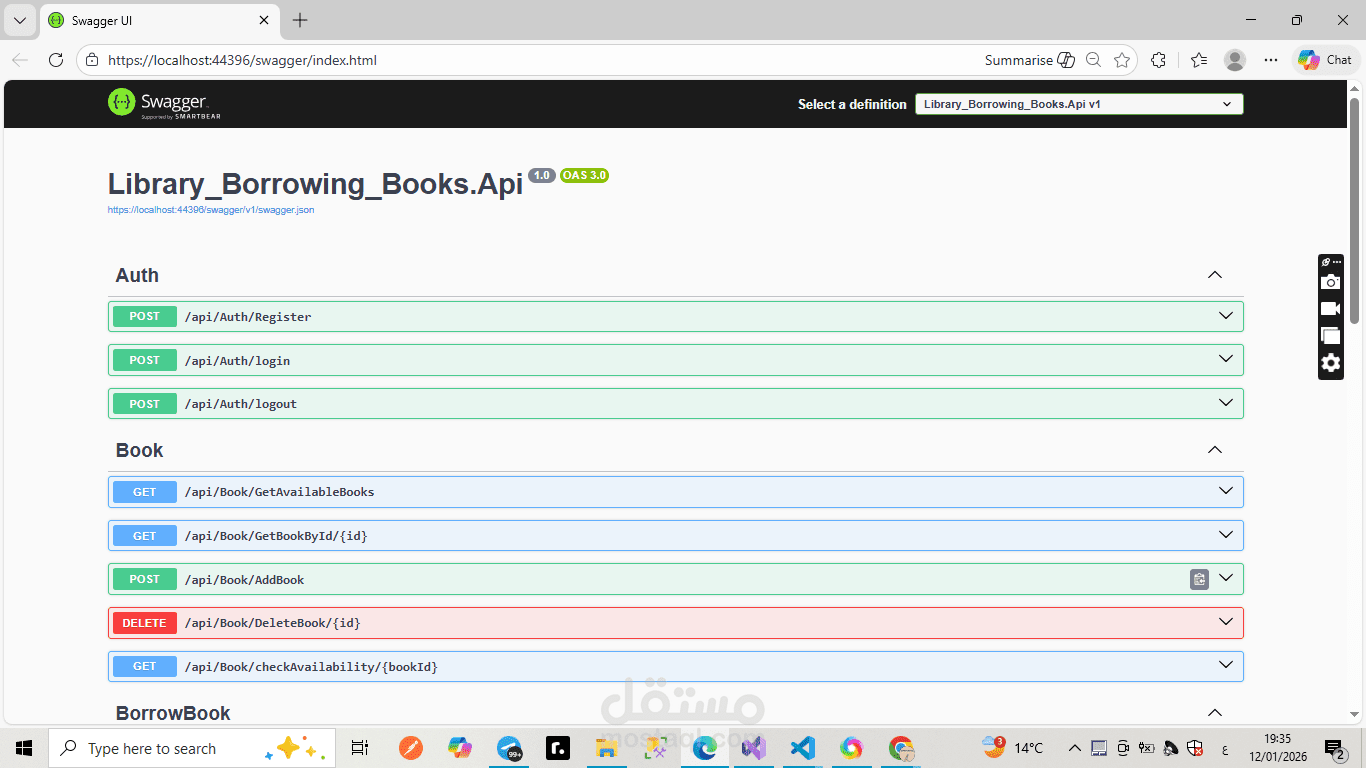Open the browser Extensions icon
The image size is (1366, 768).
coord(1158,60)
